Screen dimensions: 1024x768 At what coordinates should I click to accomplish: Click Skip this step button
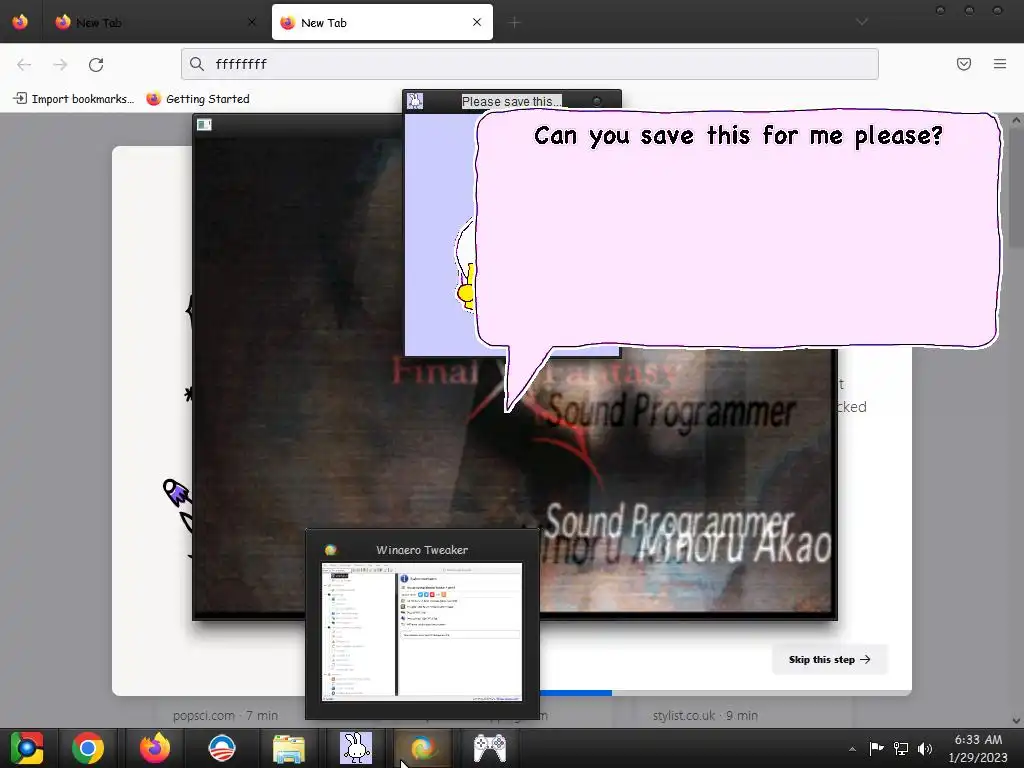(829, 660)
